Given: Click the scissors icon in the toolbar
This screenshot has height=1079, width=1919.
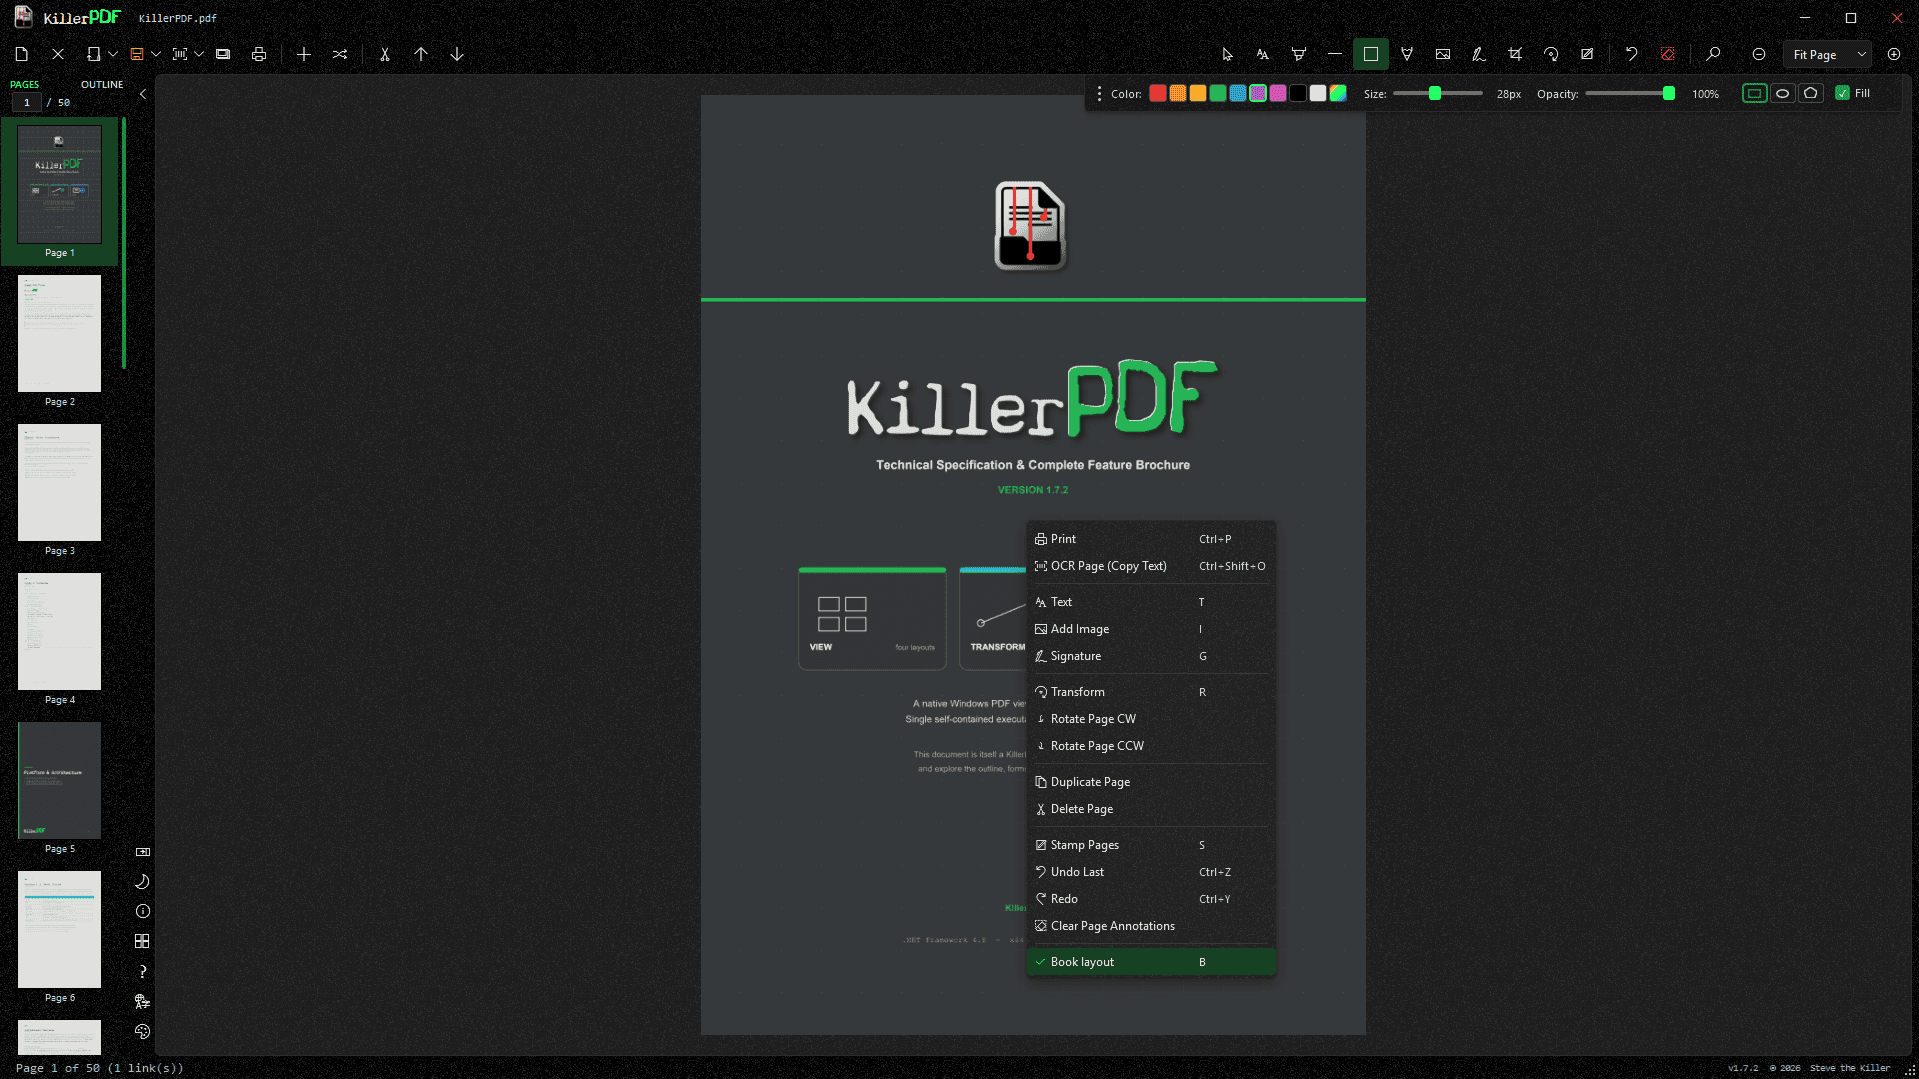Looking at the screenshot, I should tap(384, 54).
